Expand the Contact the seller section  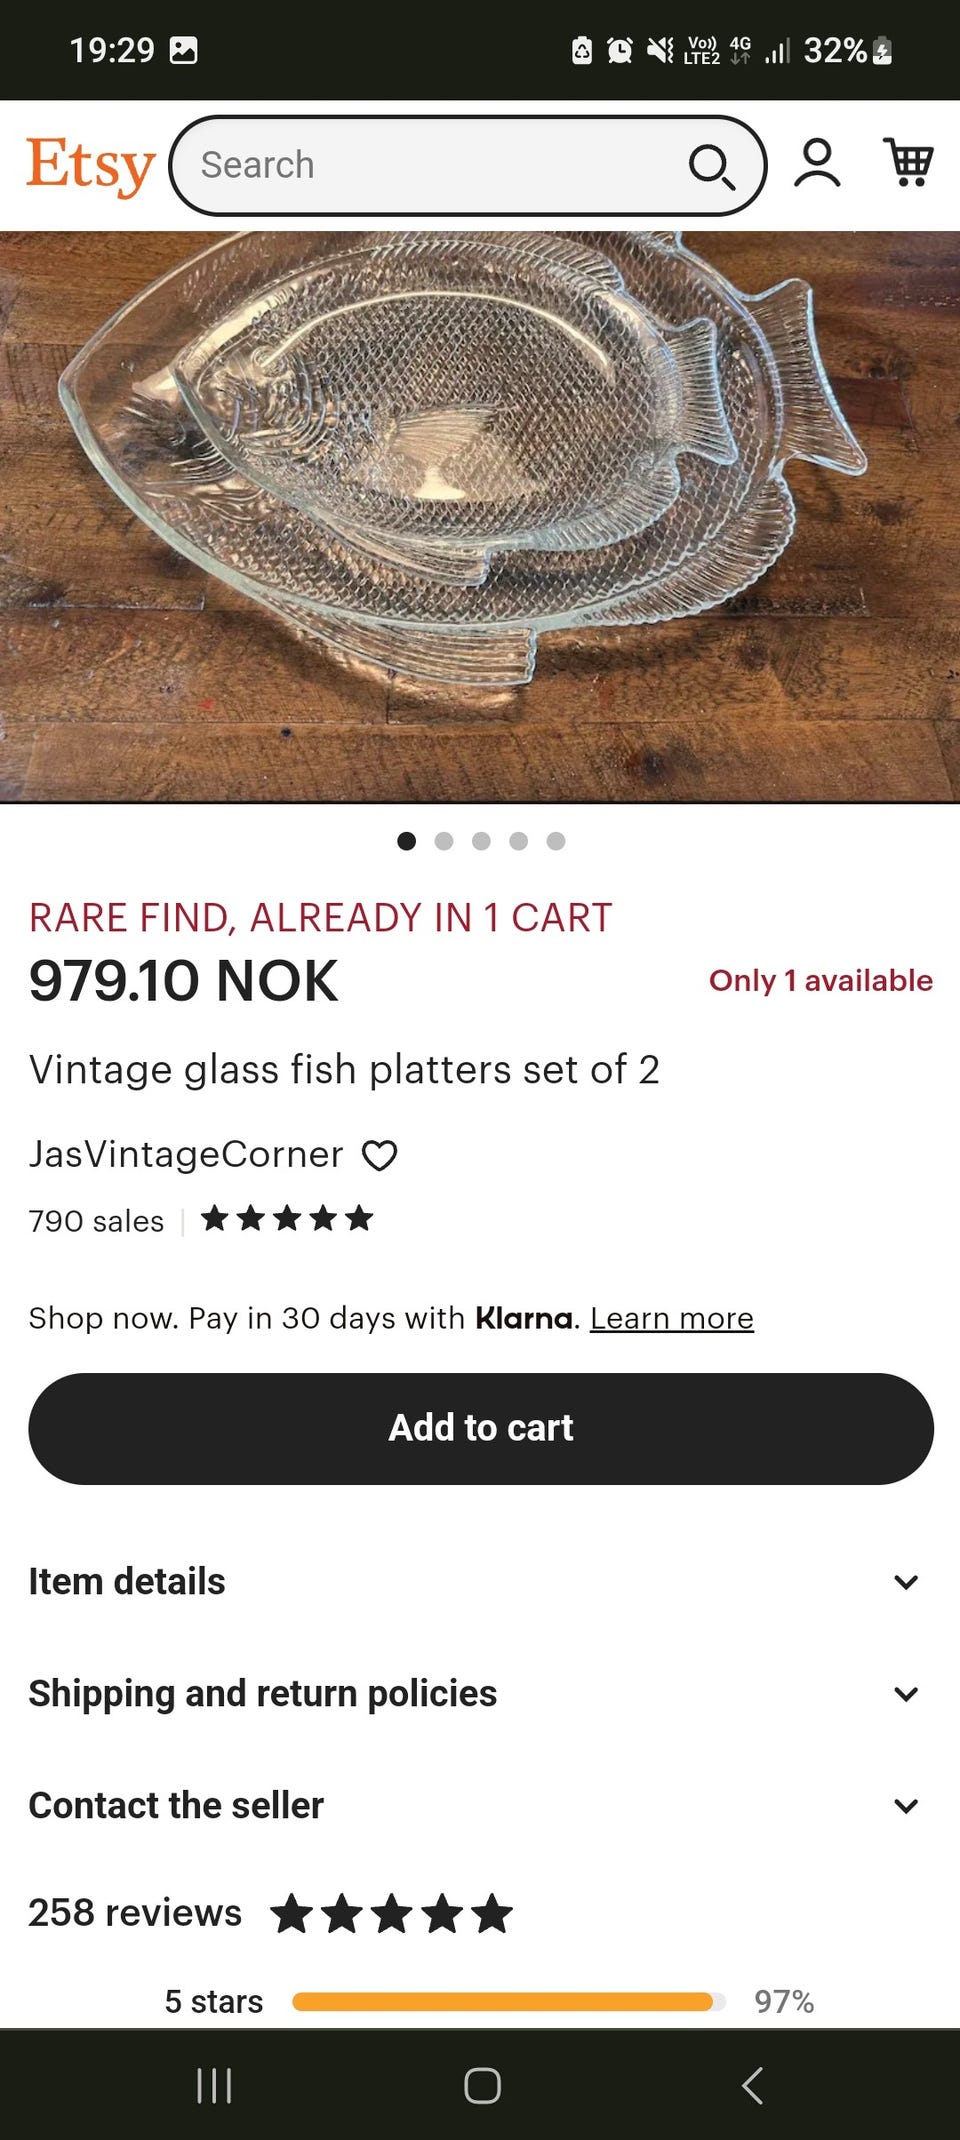pyautogui.click(x=480, y=1806)
